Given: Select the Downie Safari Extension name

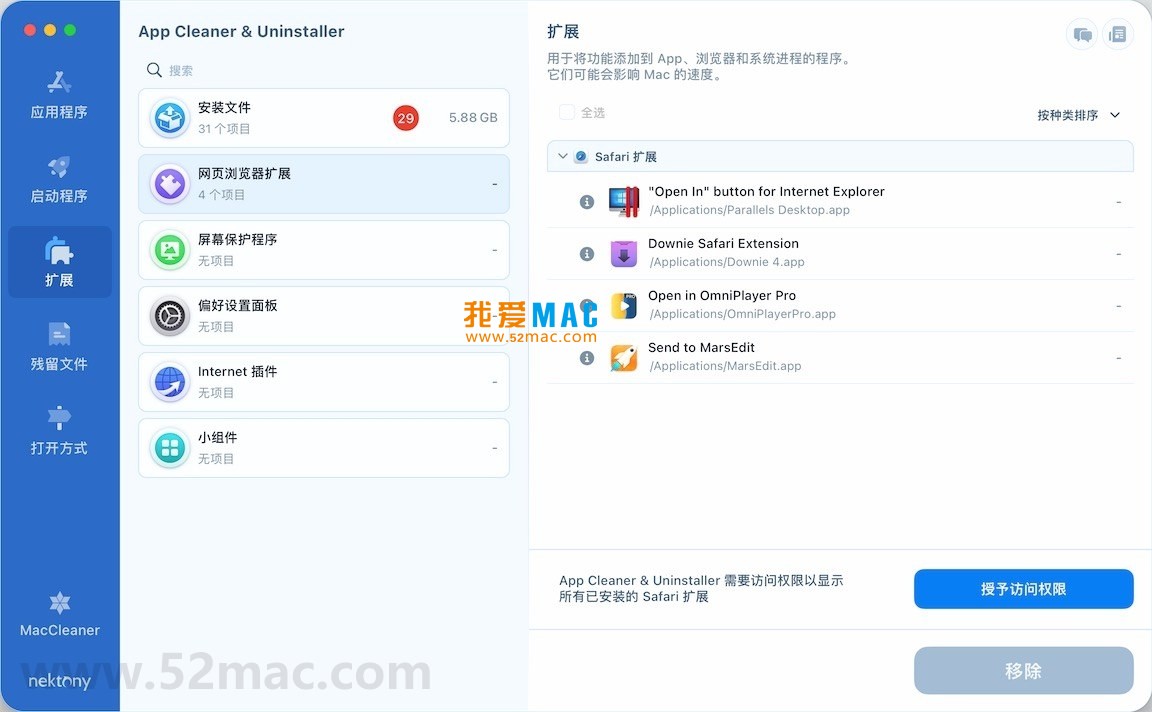Looking at the screenshot, I should (x=723, y=243).
